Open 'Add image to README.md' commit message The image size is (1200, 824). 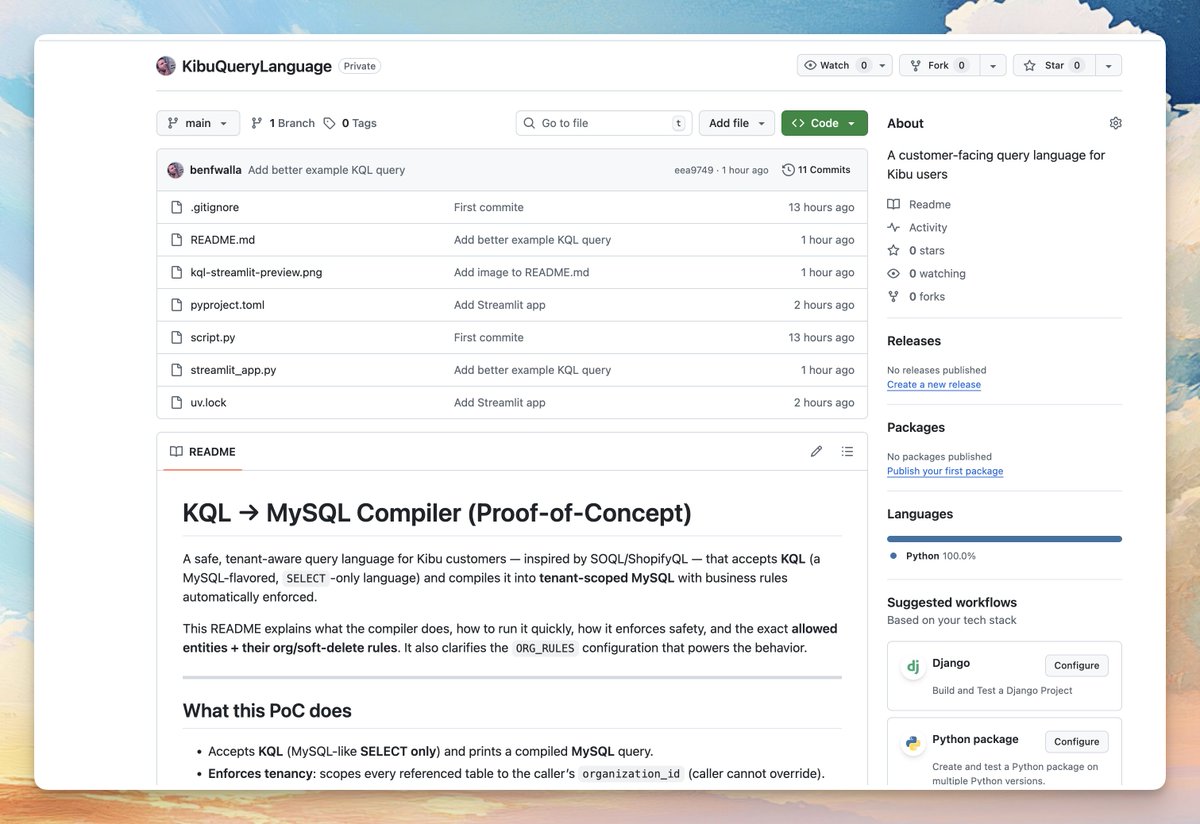(522, 272)
